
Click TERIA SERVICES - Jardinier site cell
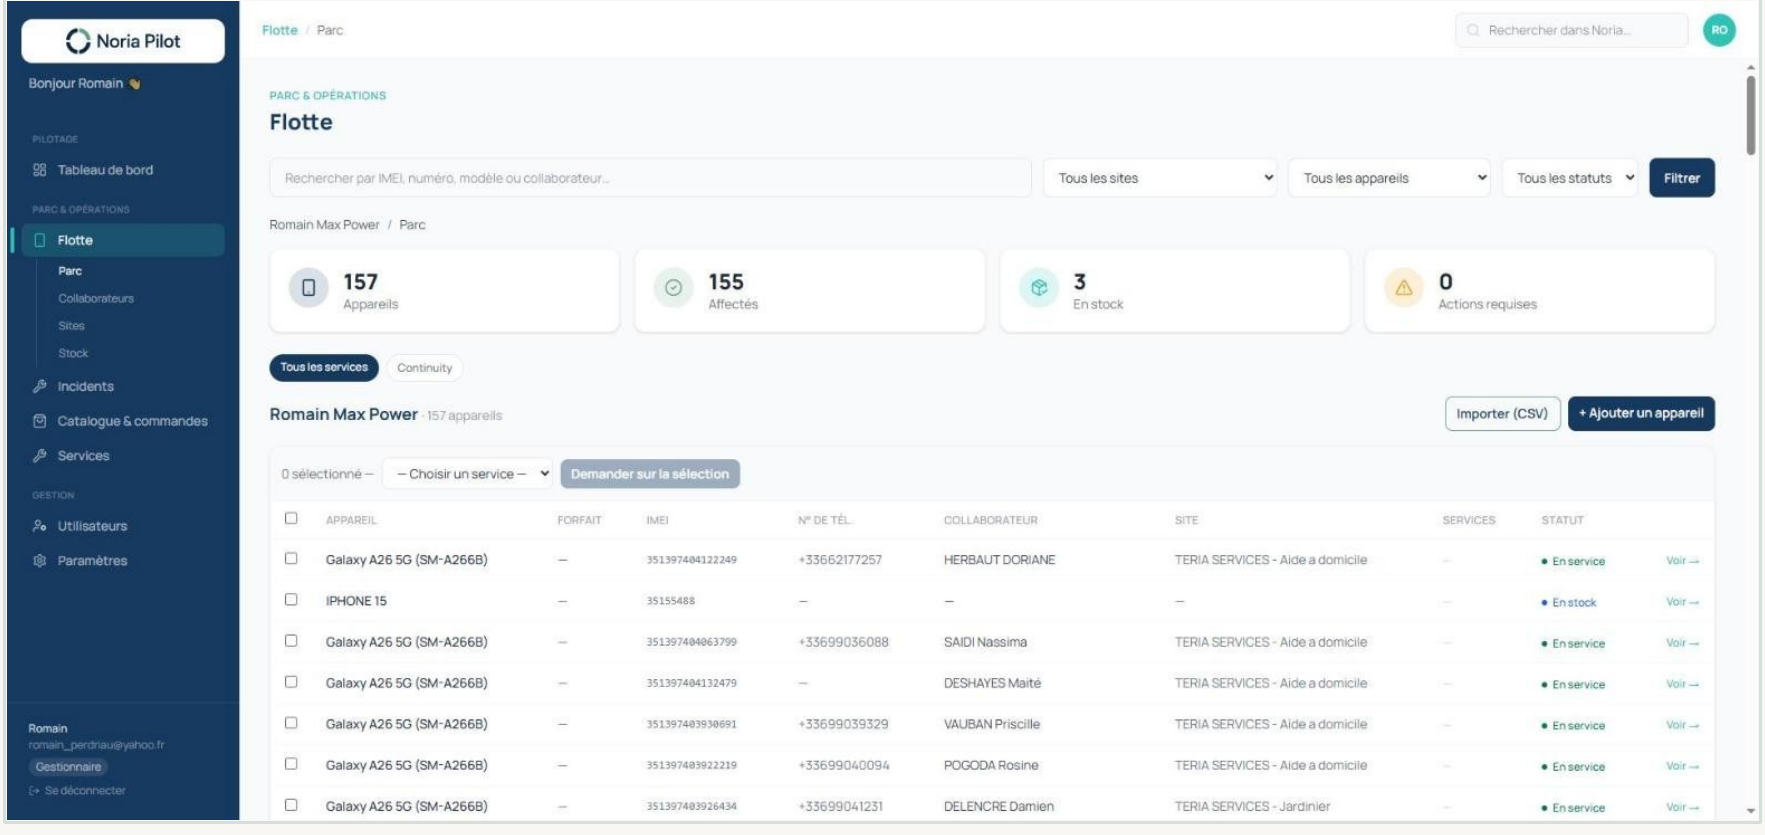click(1252, 806)
